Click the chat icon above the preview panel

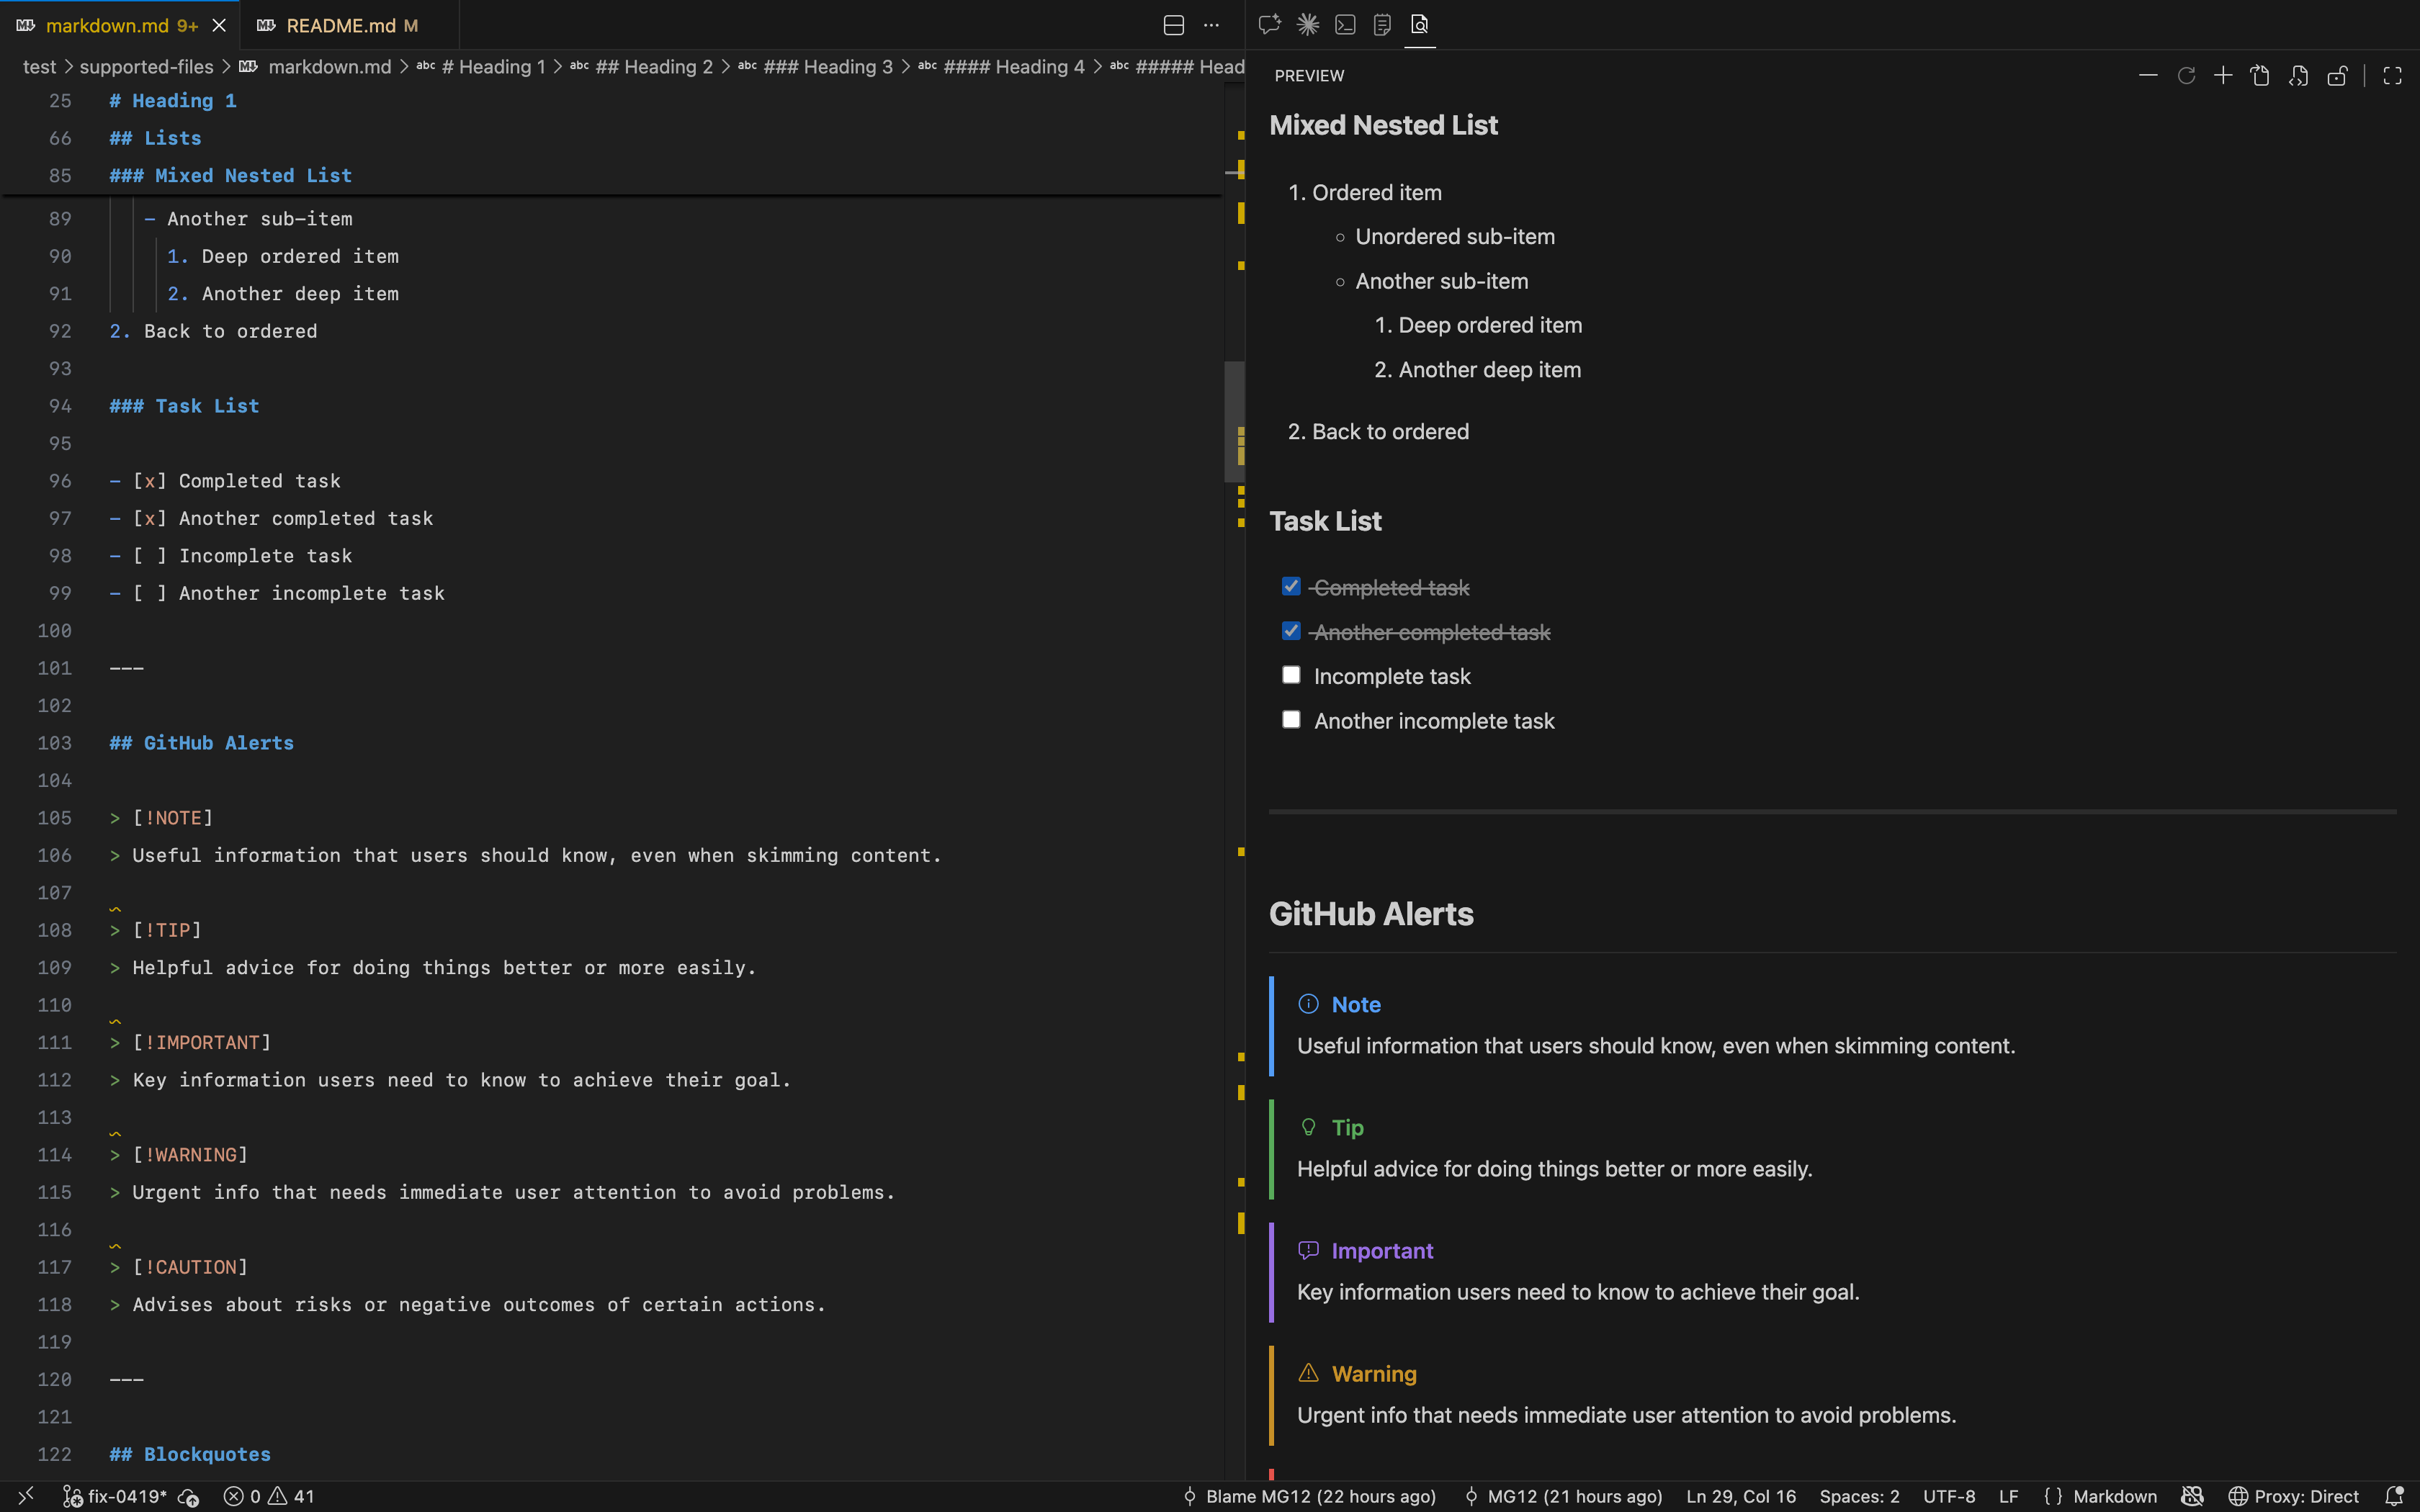1270,25
